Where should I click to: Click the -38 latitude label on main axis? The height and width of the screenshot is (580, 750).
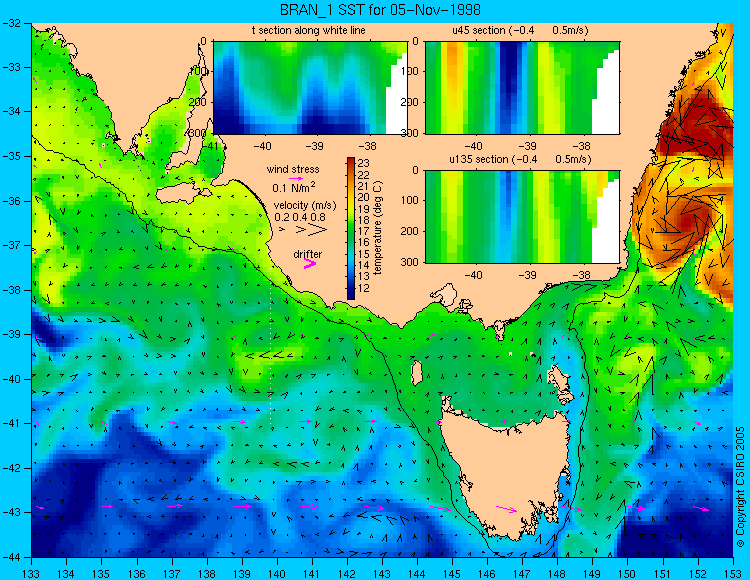(12, 290)
